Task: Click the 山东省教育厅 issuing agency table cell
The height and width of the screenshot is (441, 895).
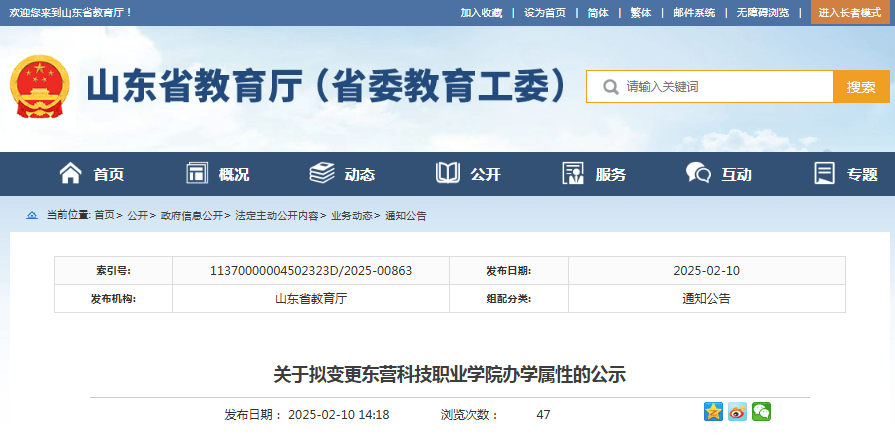Action: 311,298
